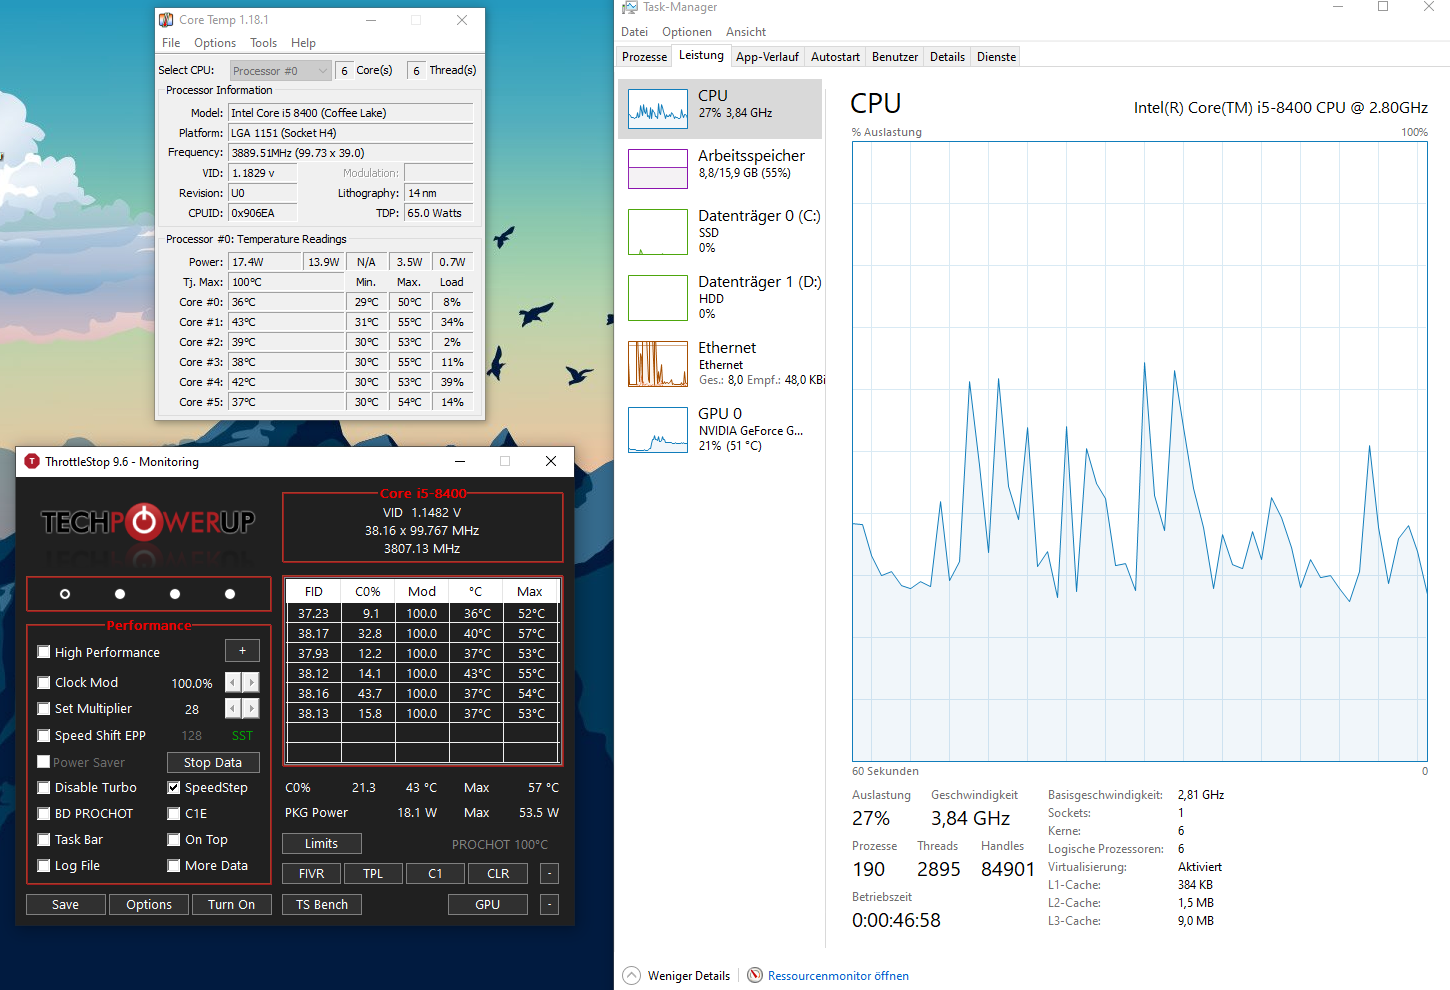This screenshot has width=1450, height=990.
Task: Select second ThrottleStop profile radio dot
Action: coord(120,594)
